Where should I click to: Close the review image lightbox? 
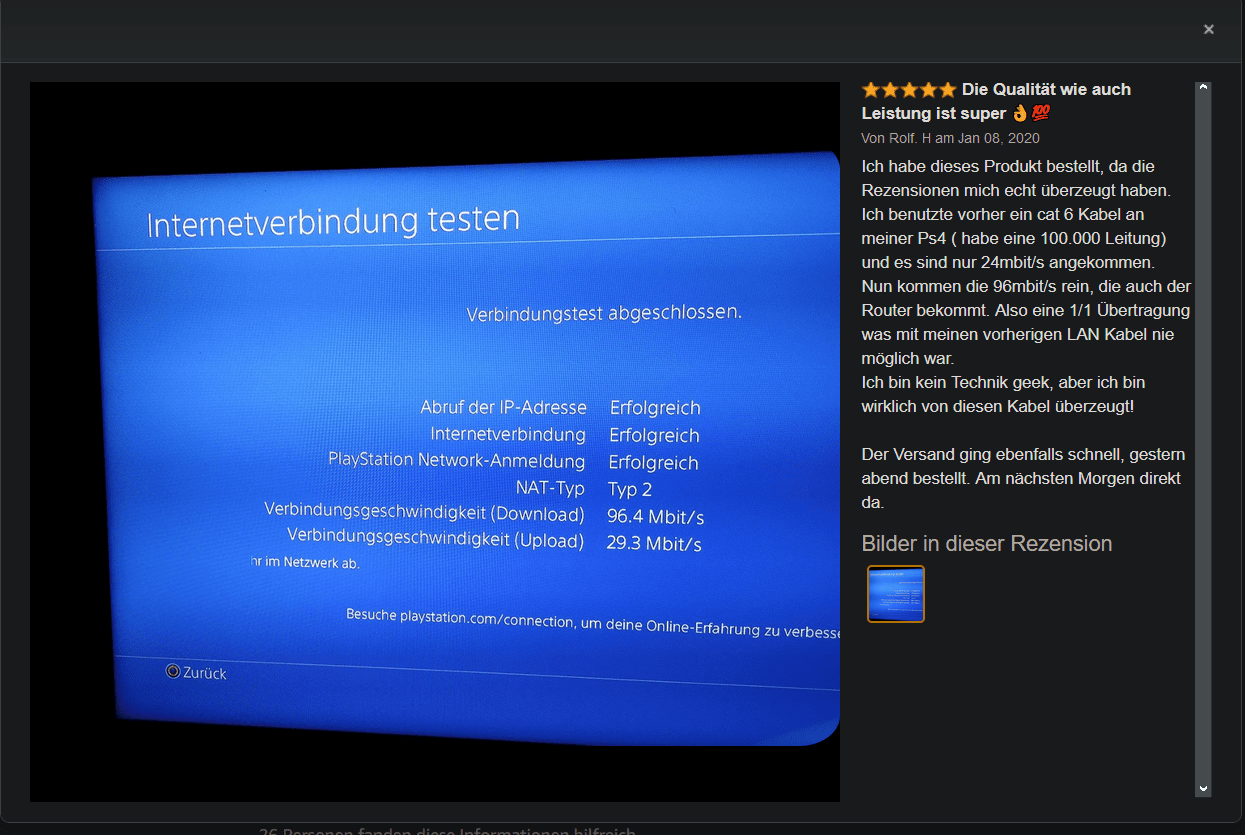click(x=1208, y=30)
